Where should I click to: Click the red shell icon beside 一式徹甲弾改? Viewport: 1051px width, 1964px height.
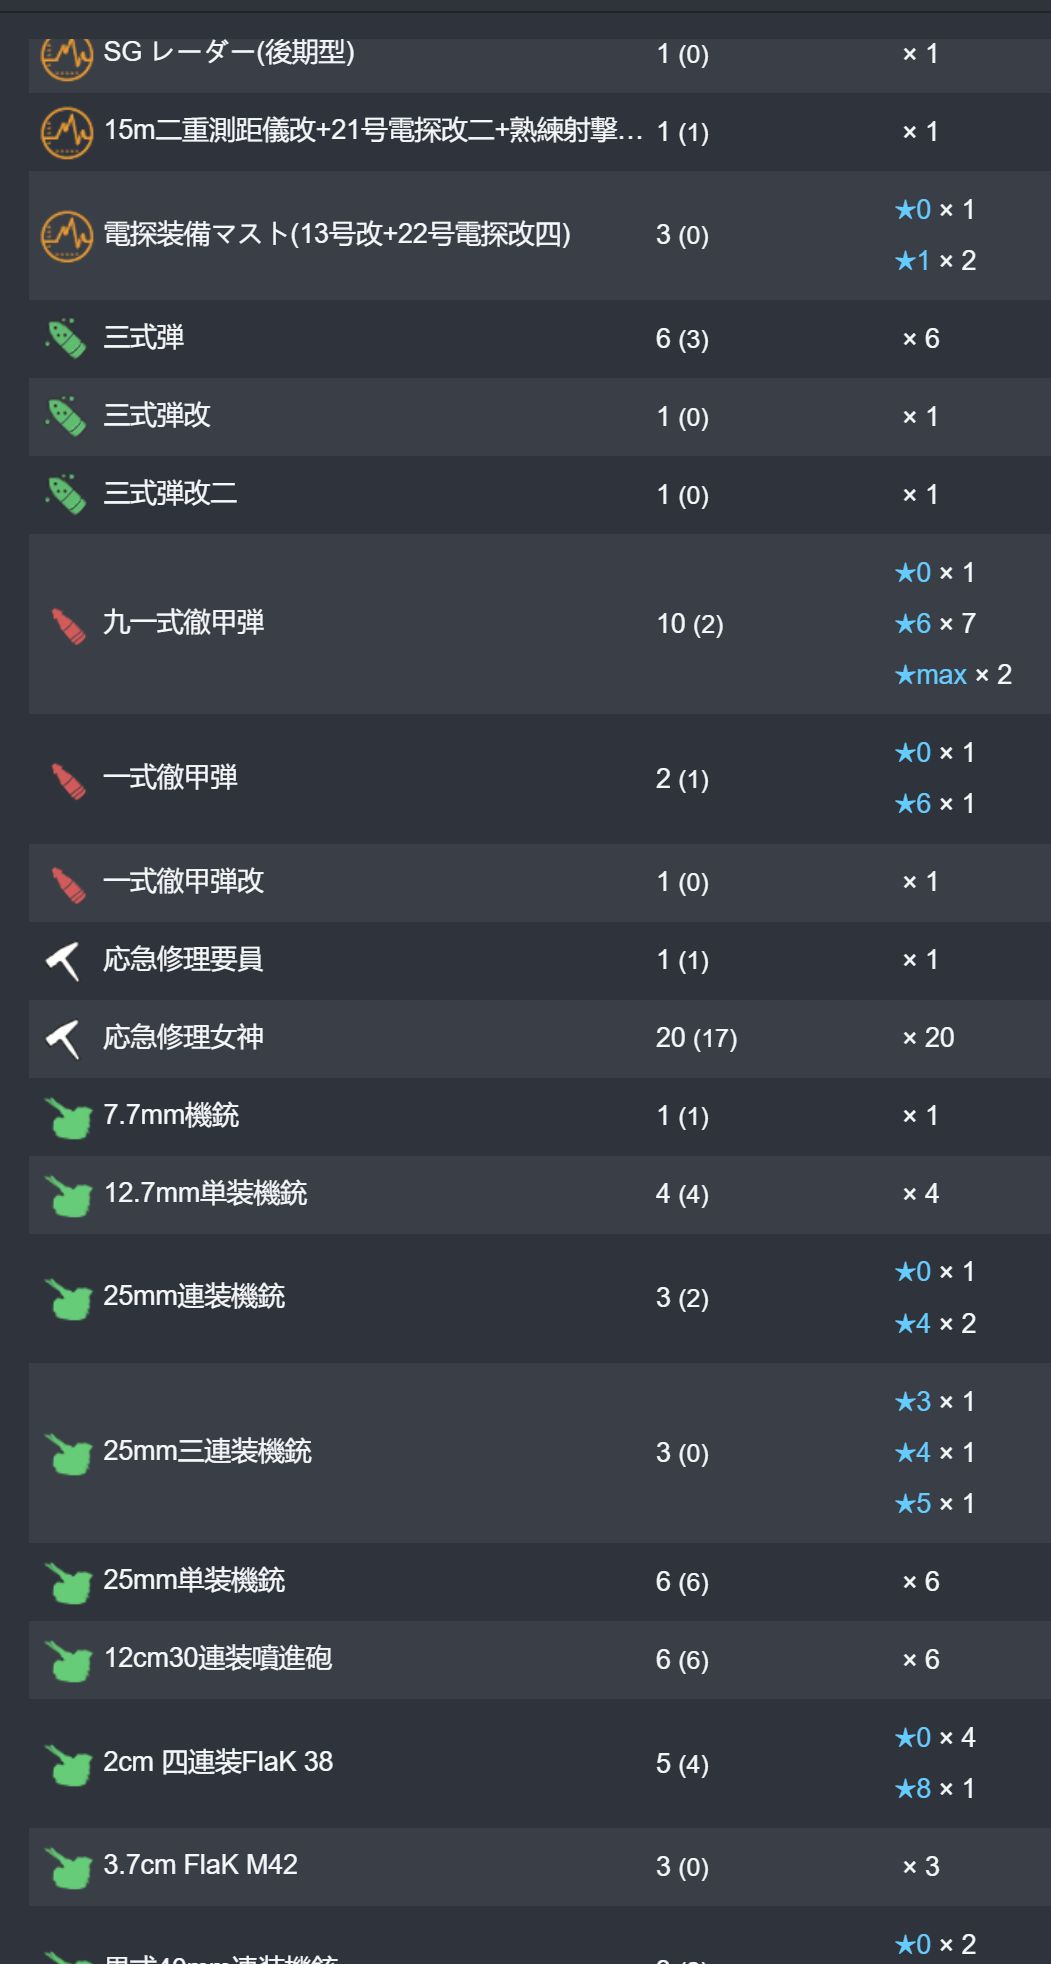pyautogui.click(x=68, y=883)
